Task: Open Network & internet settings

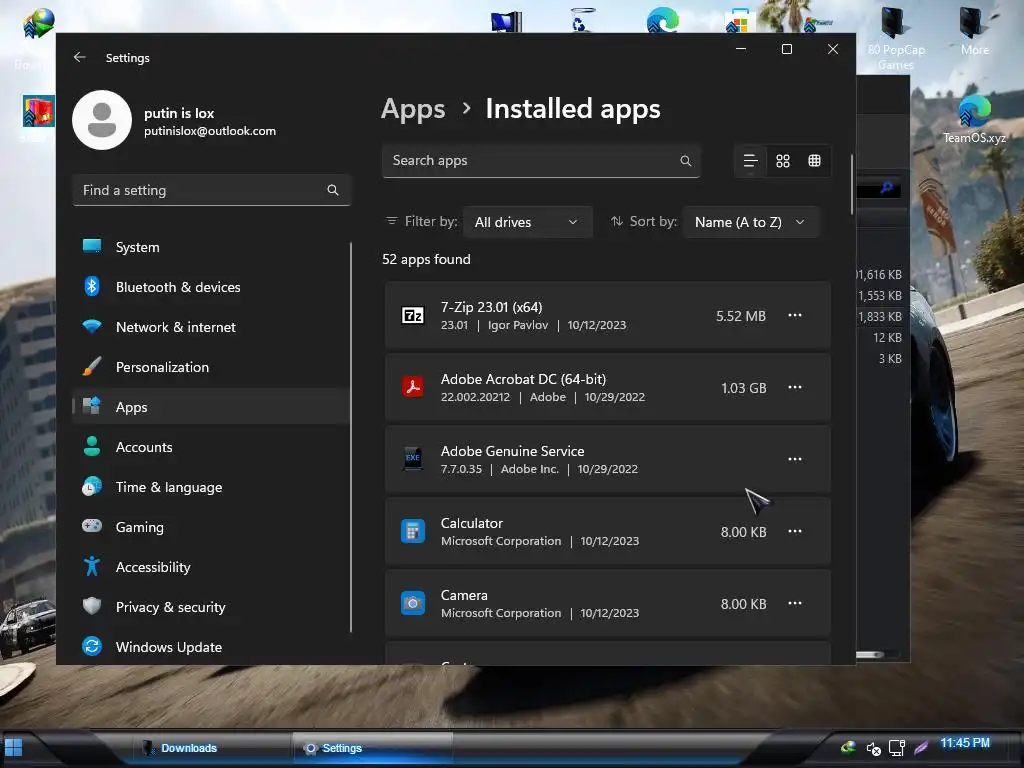Action: (212, 327)
